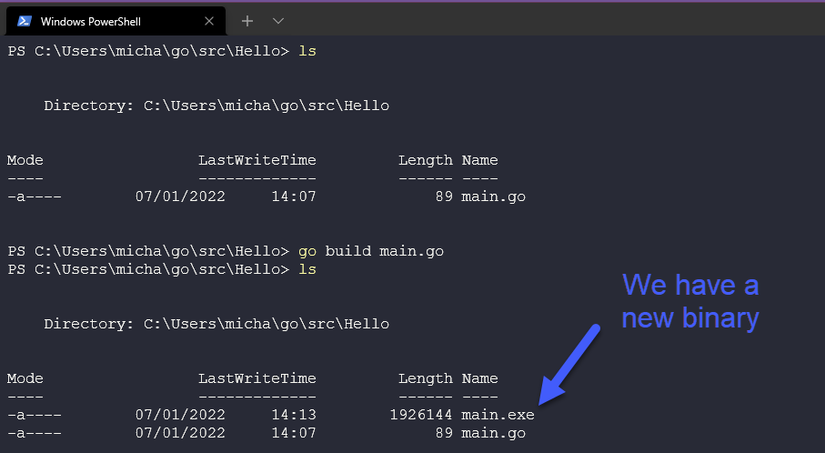Click the main.exe file name

click(497, 414)
